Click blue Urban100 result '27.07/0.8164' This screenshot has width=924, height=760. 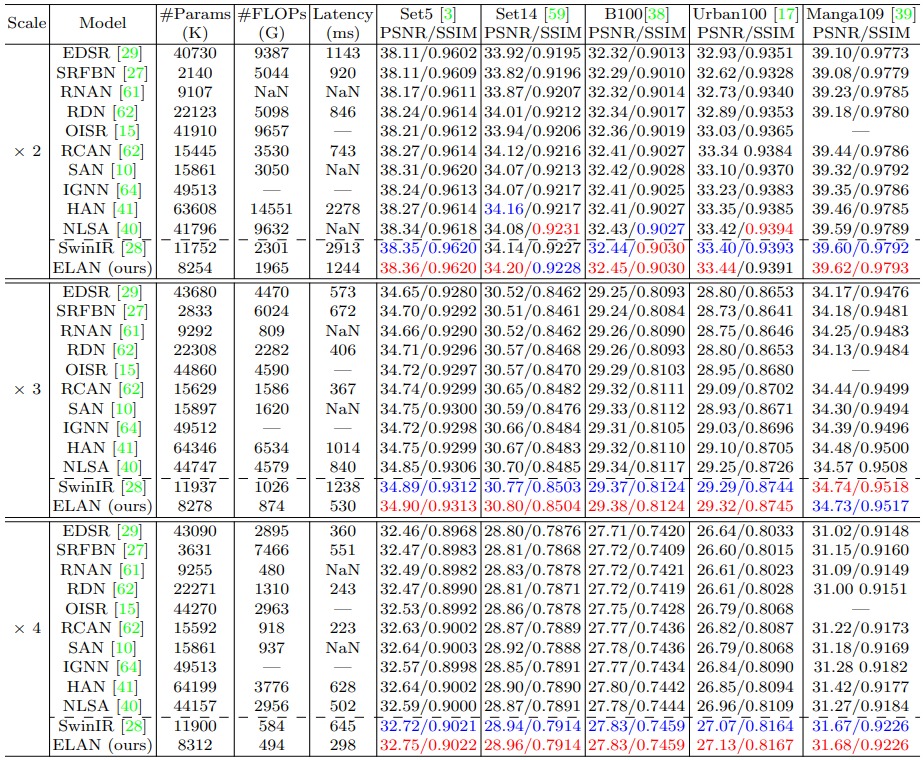[x=745, y=726]
